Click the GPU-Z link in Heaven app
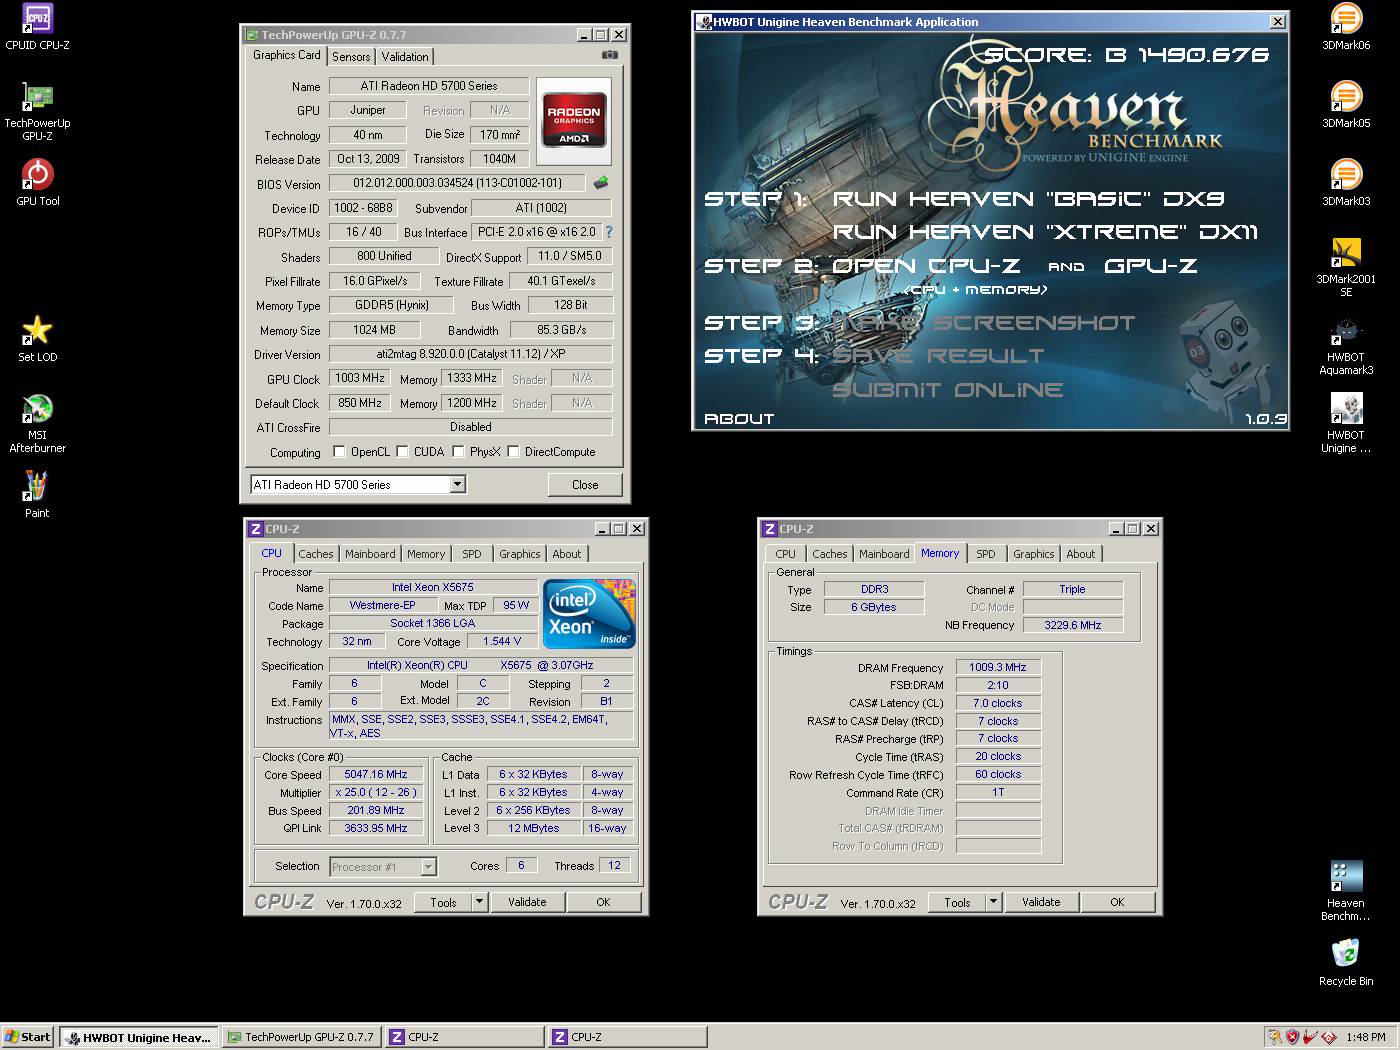Screen dimensions: 1400x1050 (x=1150, y=266)
